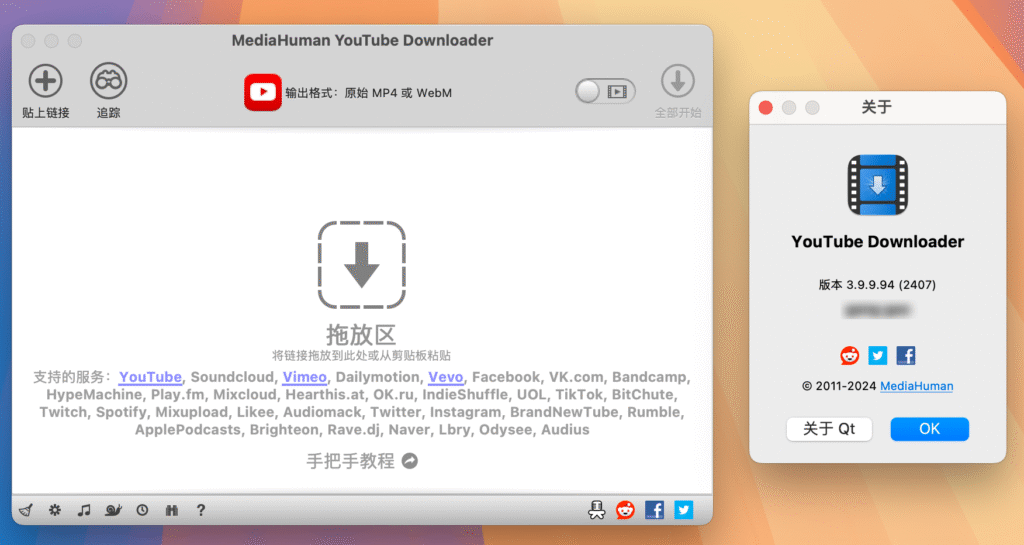Viewport: 1024px width, 545px height.
Task: Click the Start All download arrow icon
Action: 678,81
